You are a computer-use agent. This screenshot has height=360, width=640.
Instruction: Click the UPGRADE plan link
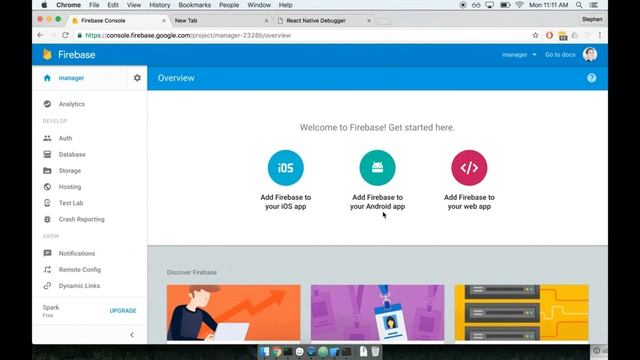point(123,311)
